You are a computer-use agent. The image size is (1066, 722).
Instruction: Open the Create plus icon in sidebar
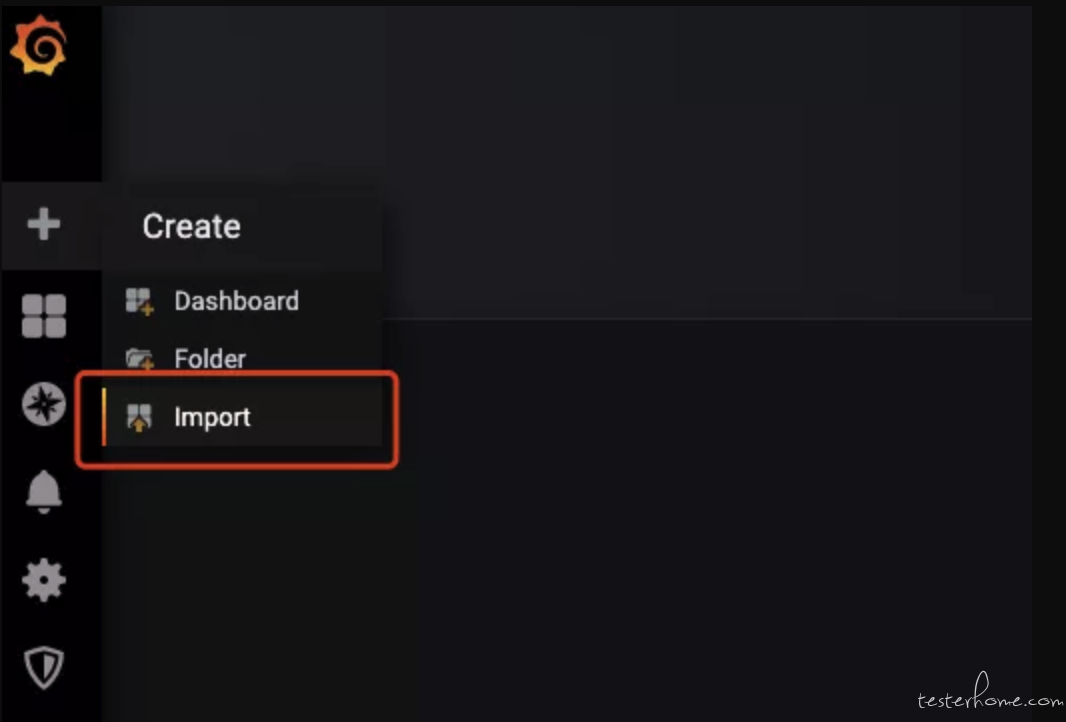click(x=44, y=224)
